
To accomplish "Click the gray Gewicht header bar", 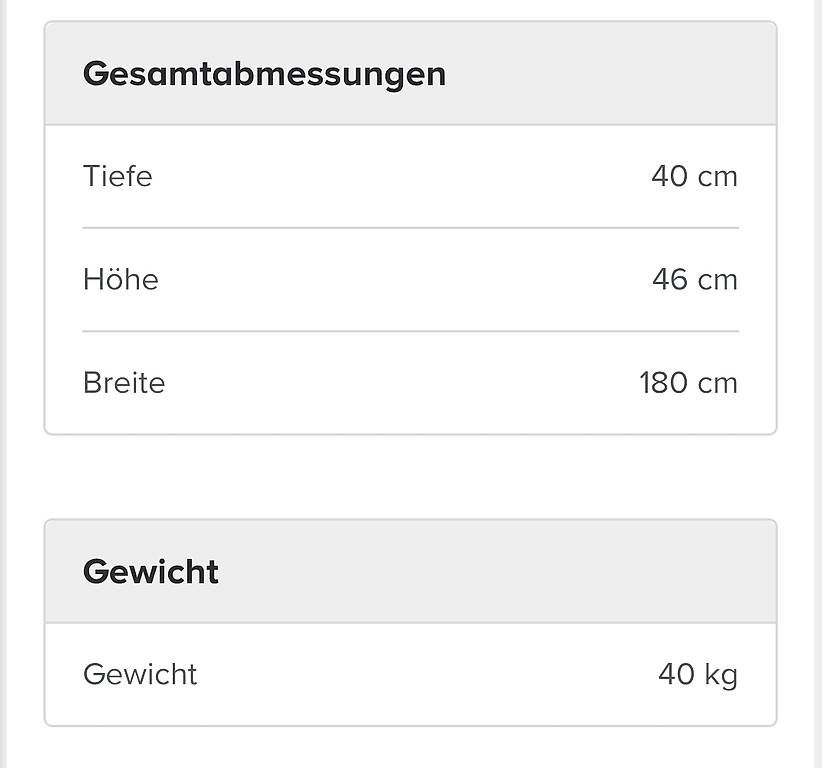I will tap(410, 571).
